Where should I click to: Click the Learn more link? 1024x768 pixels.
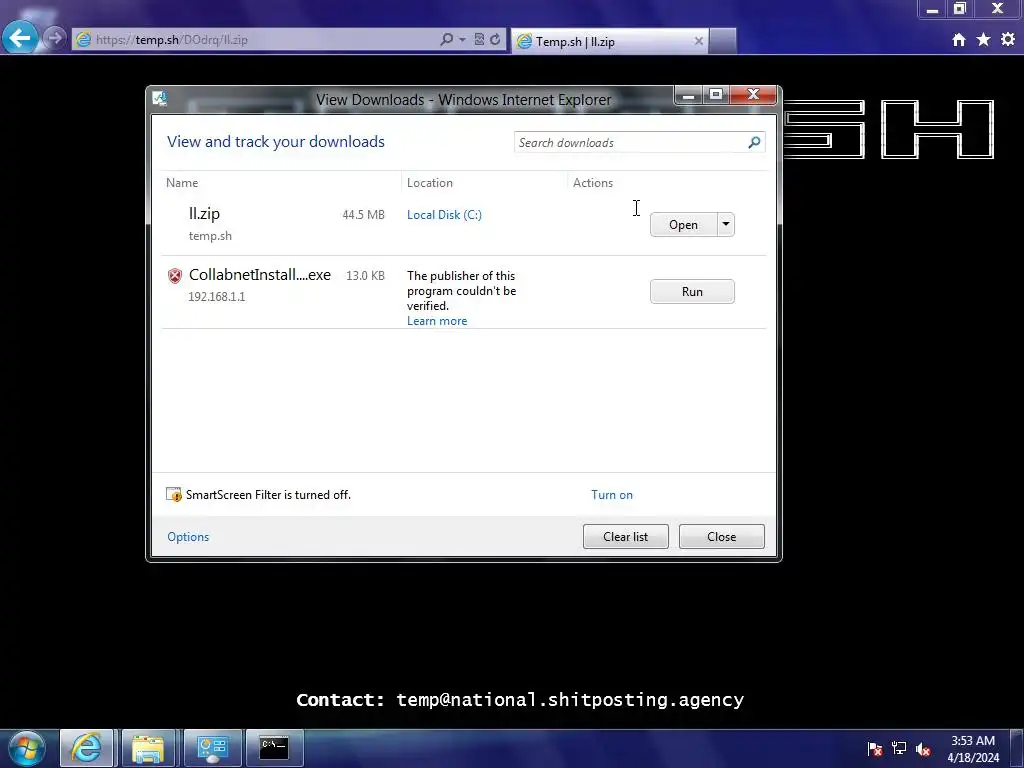pos(437,321)
